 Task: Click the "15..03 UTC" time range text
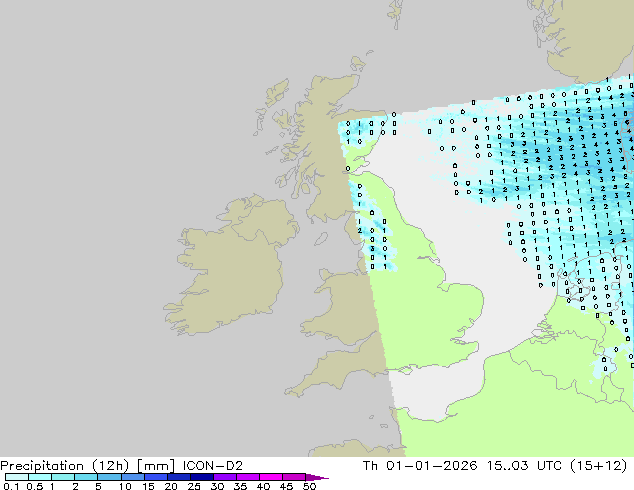(x=524, y=466)
